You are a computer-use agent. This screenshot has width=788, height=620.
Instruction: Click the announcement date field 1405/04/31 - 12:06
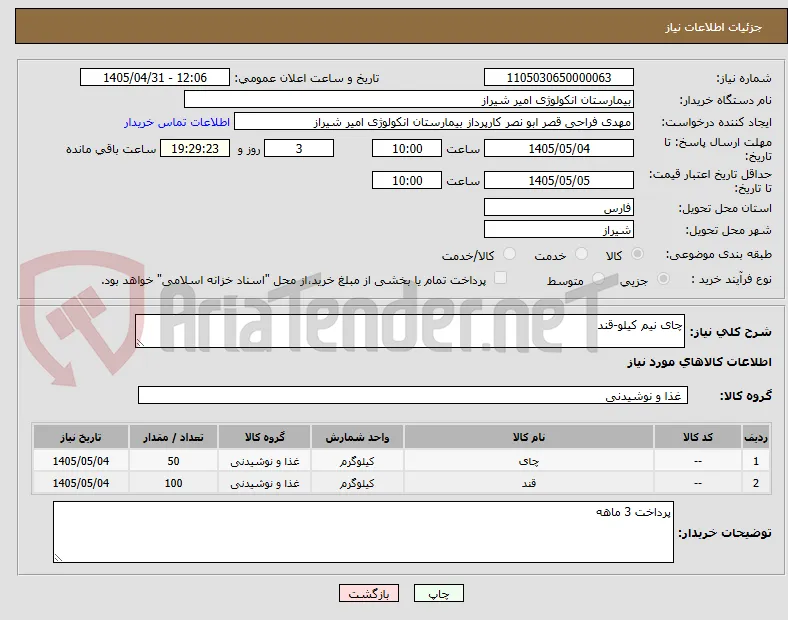155,77
